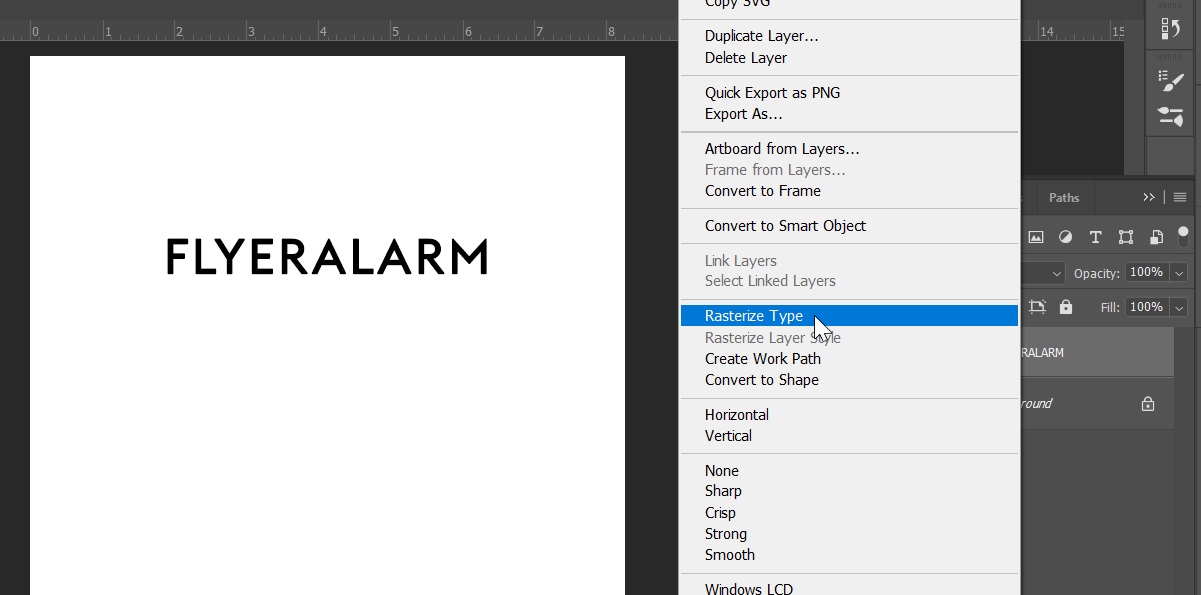Filter layers by smart object icon
Image resolution: width=1201 pixels, height=595 pixels.
1156,237
